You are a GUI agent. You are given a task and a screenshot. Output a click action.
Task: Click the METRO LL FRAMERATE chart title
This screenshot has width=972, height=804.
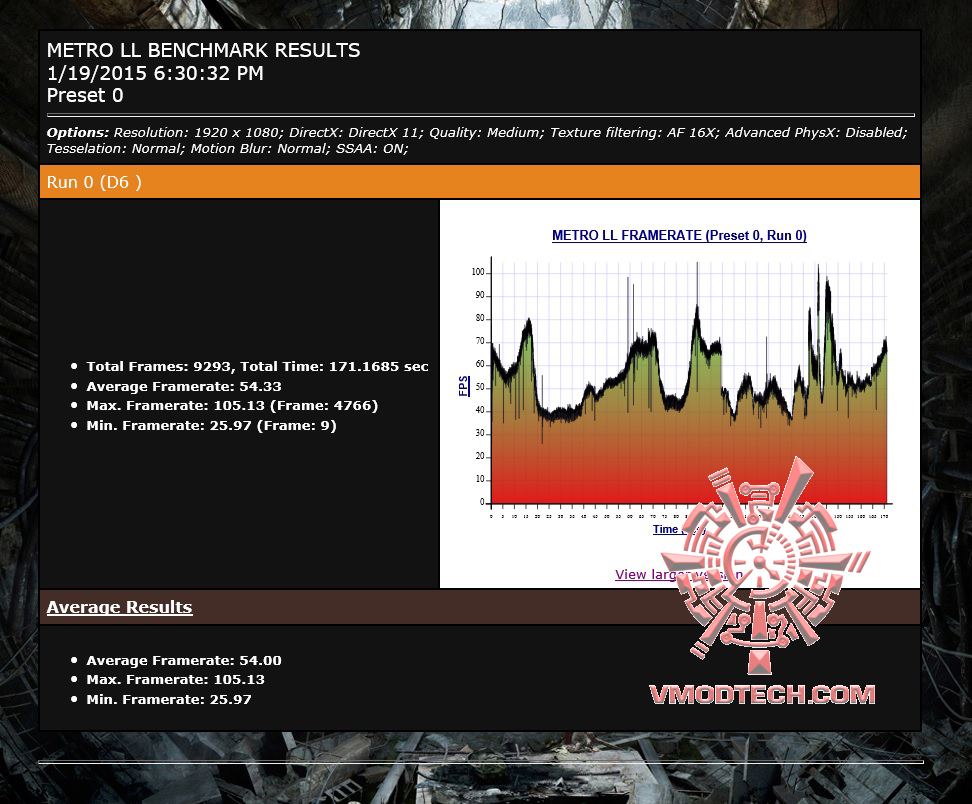[x=679, y=236]
